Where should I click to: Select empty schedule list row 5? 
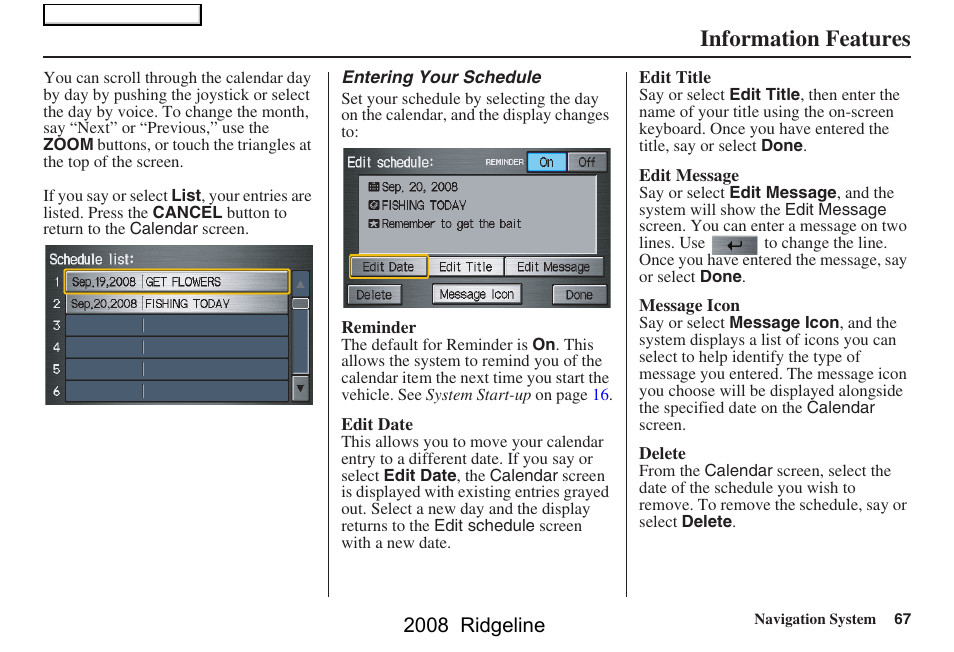[x=176, y=369]
